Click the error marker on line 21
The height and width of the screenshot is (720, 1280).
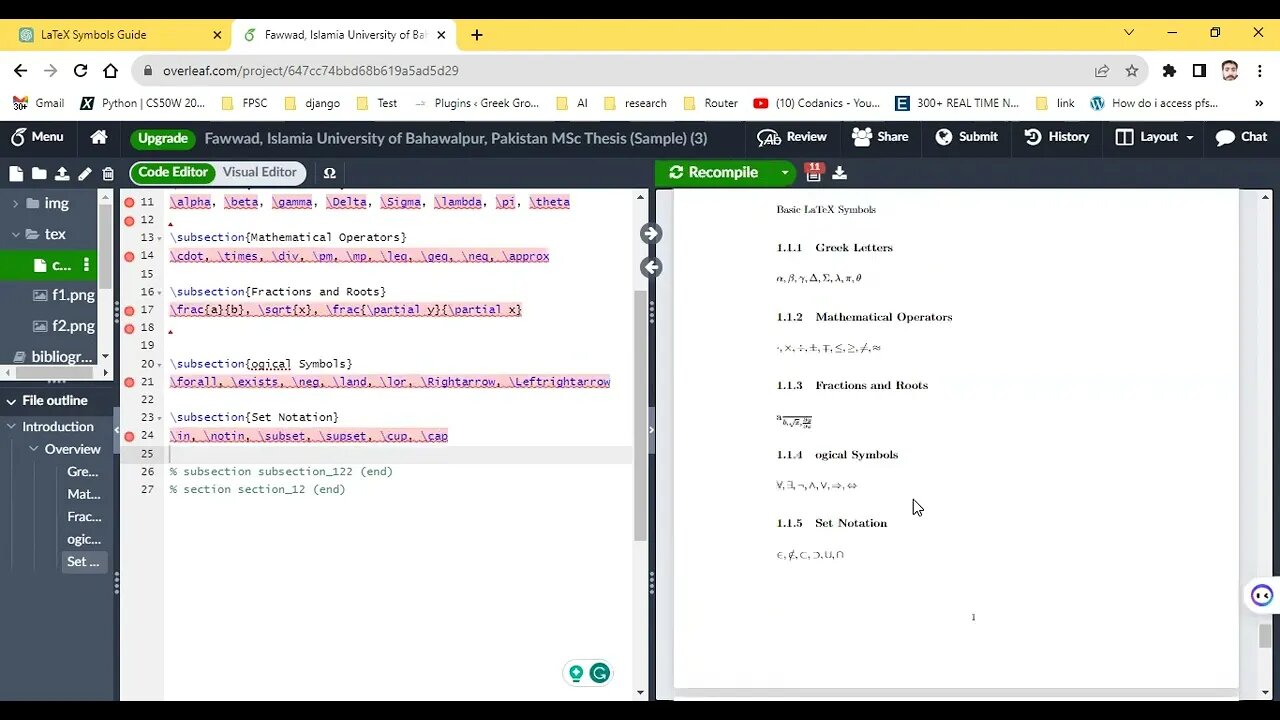point(129,382)
